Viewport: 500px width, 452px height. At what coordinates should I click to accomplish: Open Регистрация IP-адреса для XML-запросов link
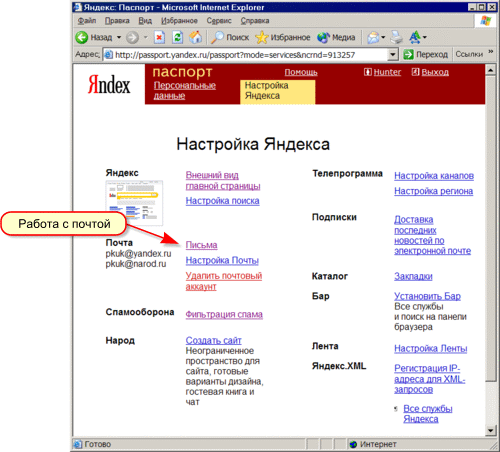(429, 379)
